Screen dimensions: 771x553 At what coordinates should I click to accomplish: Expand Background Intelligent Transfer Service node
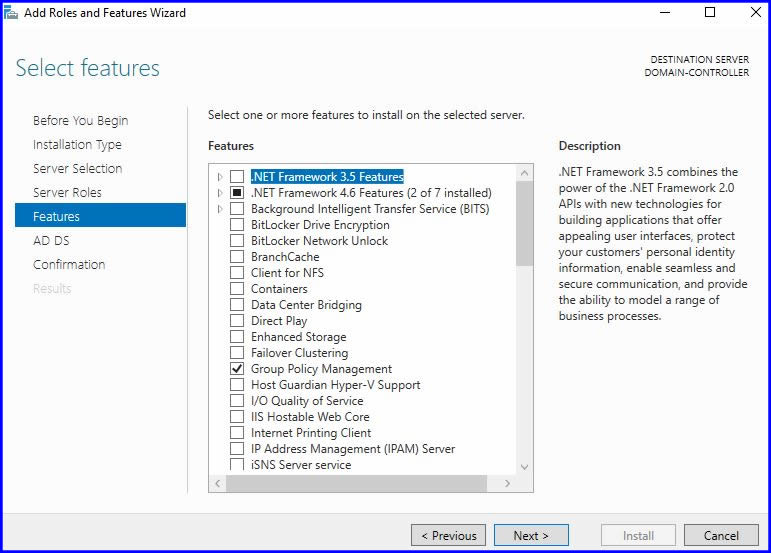[220, 209]
